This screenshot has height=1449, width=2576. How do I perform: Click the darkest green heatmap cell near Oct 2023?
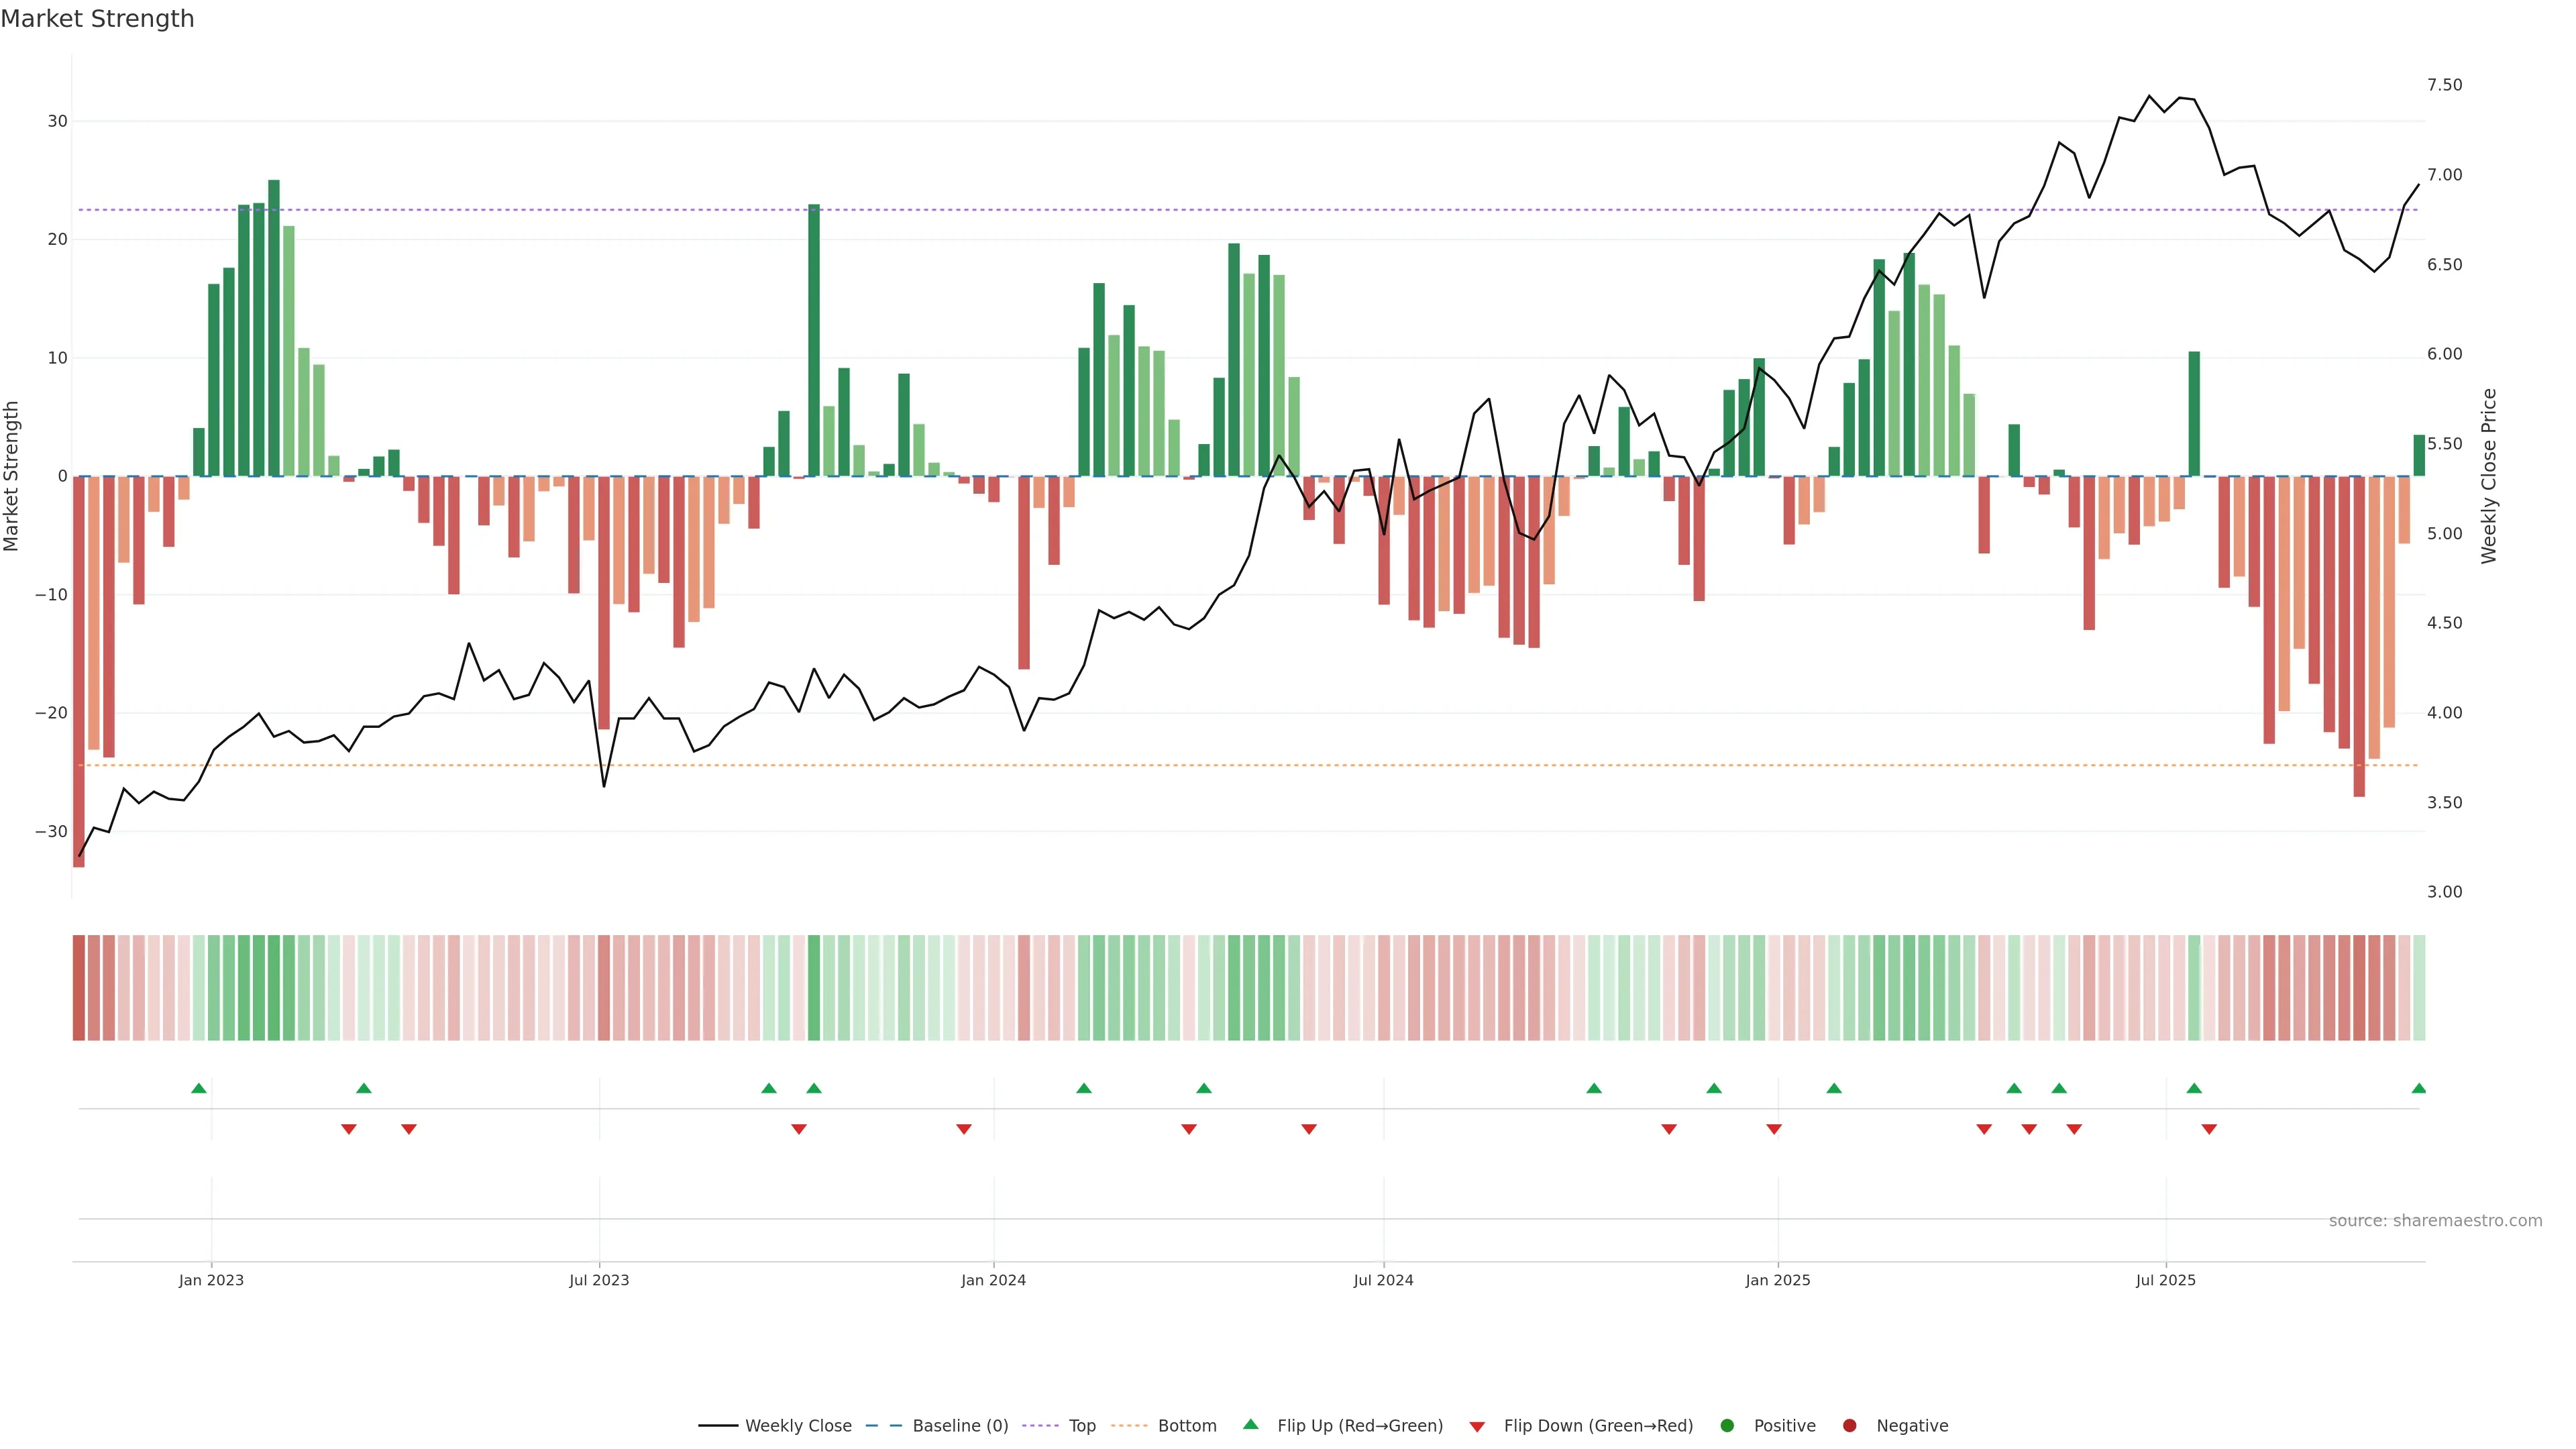tap(814, 988)
